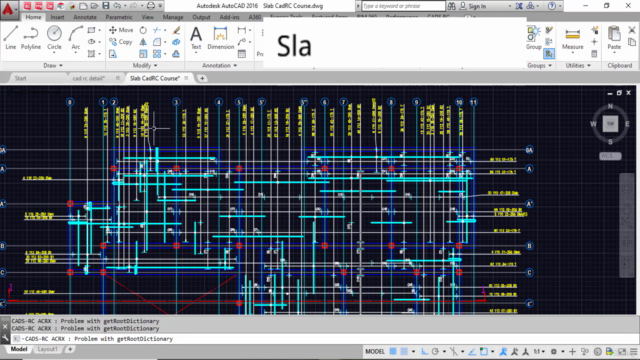Switch to the Annotate ribbon tab
The width and height of the screenshot is (640, 360).
point(85,17)
